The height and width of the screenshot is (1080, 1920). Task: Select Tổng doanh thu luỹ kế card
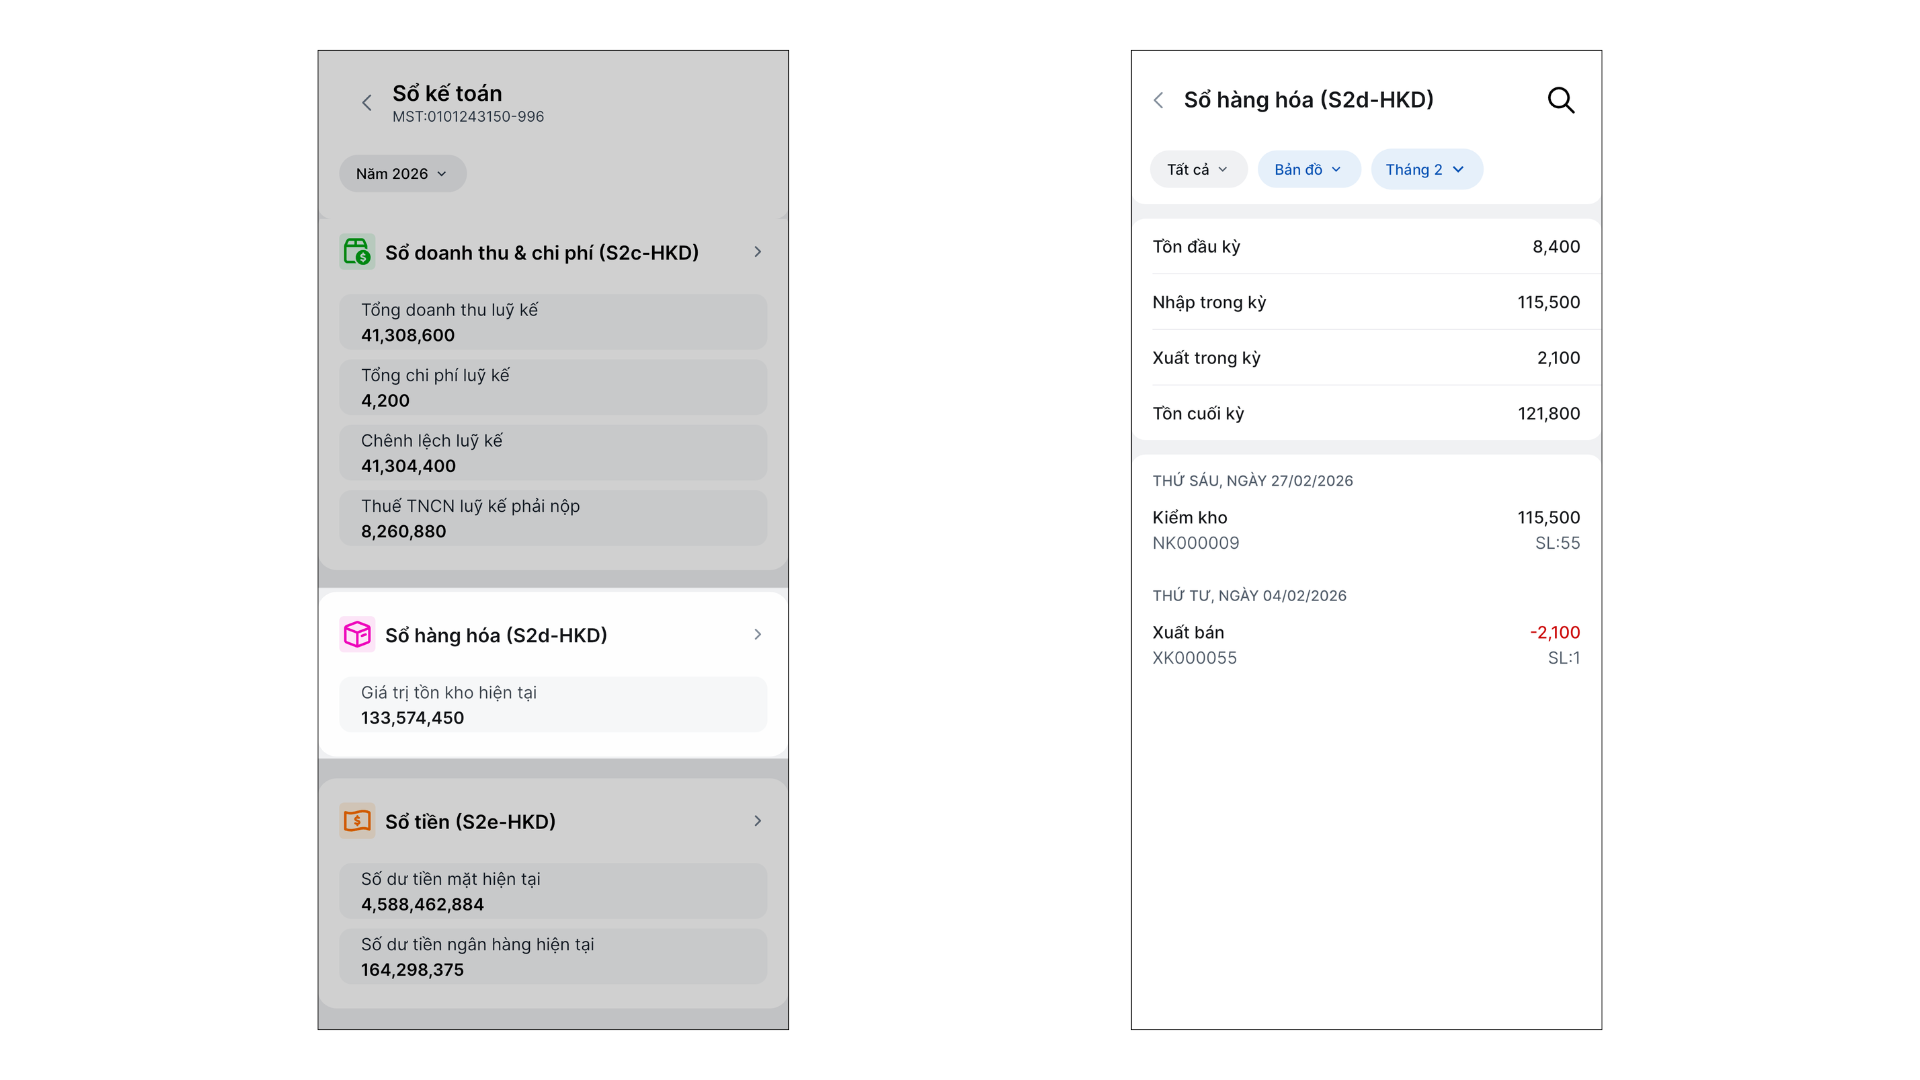(552, 322)
